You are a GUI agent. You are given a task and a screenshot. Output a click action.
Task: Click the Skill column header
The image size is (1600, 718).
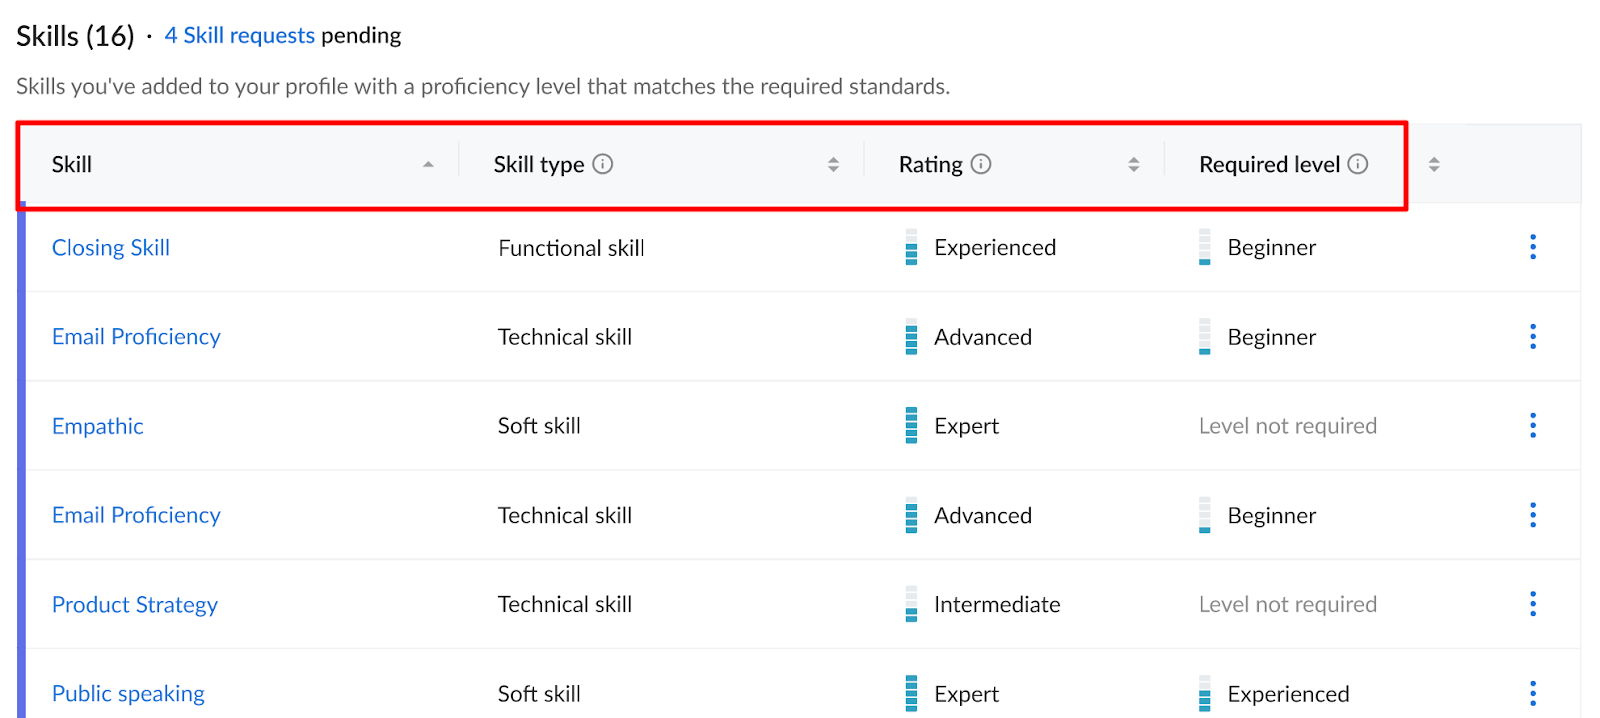coord(72,164)
